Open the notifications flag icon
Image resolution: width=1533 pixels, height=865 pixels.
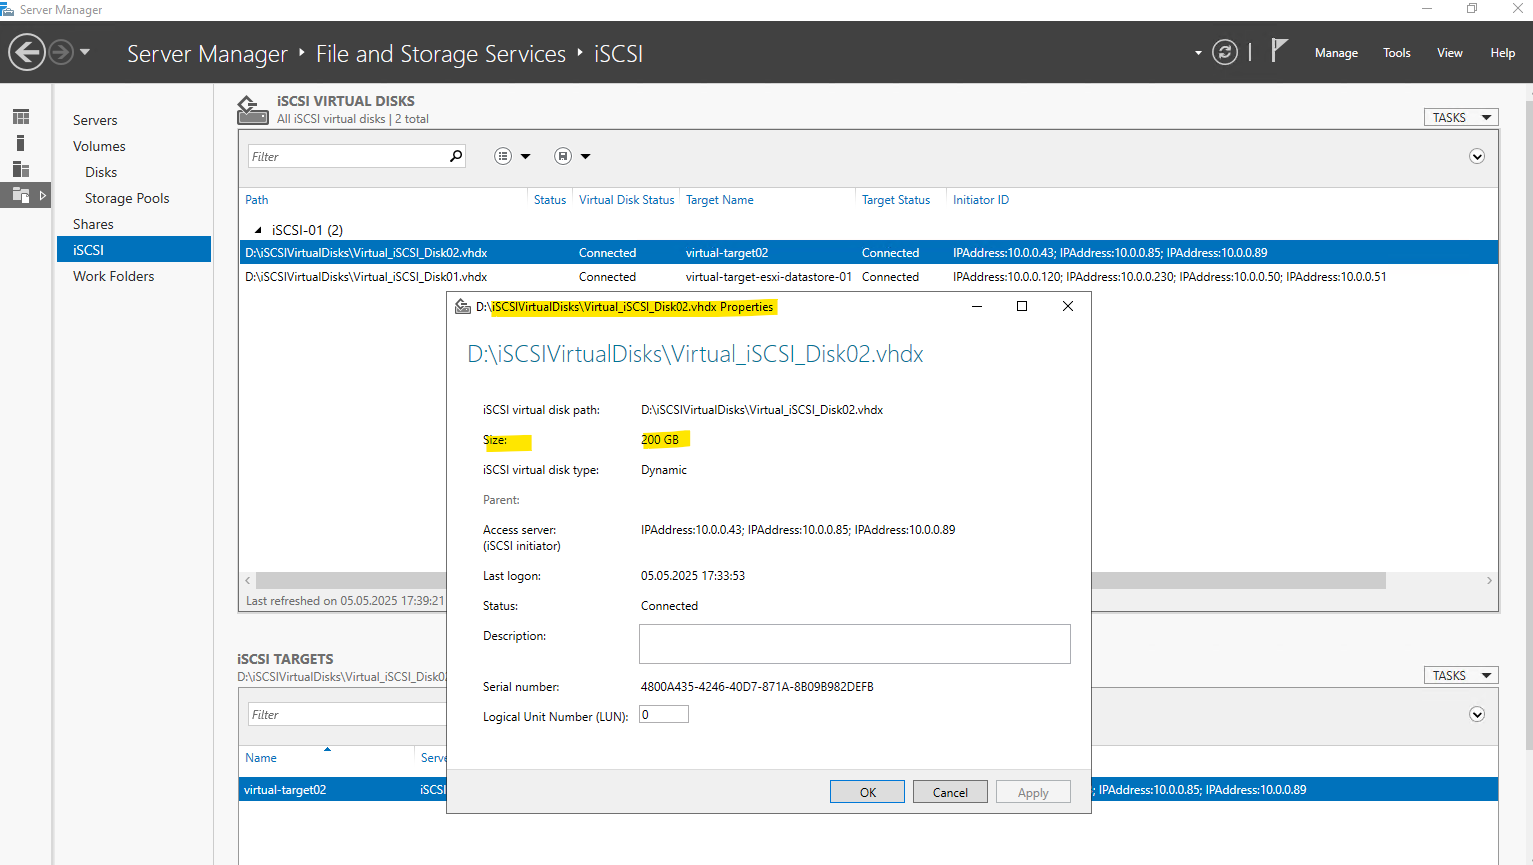coord(1279,50)
